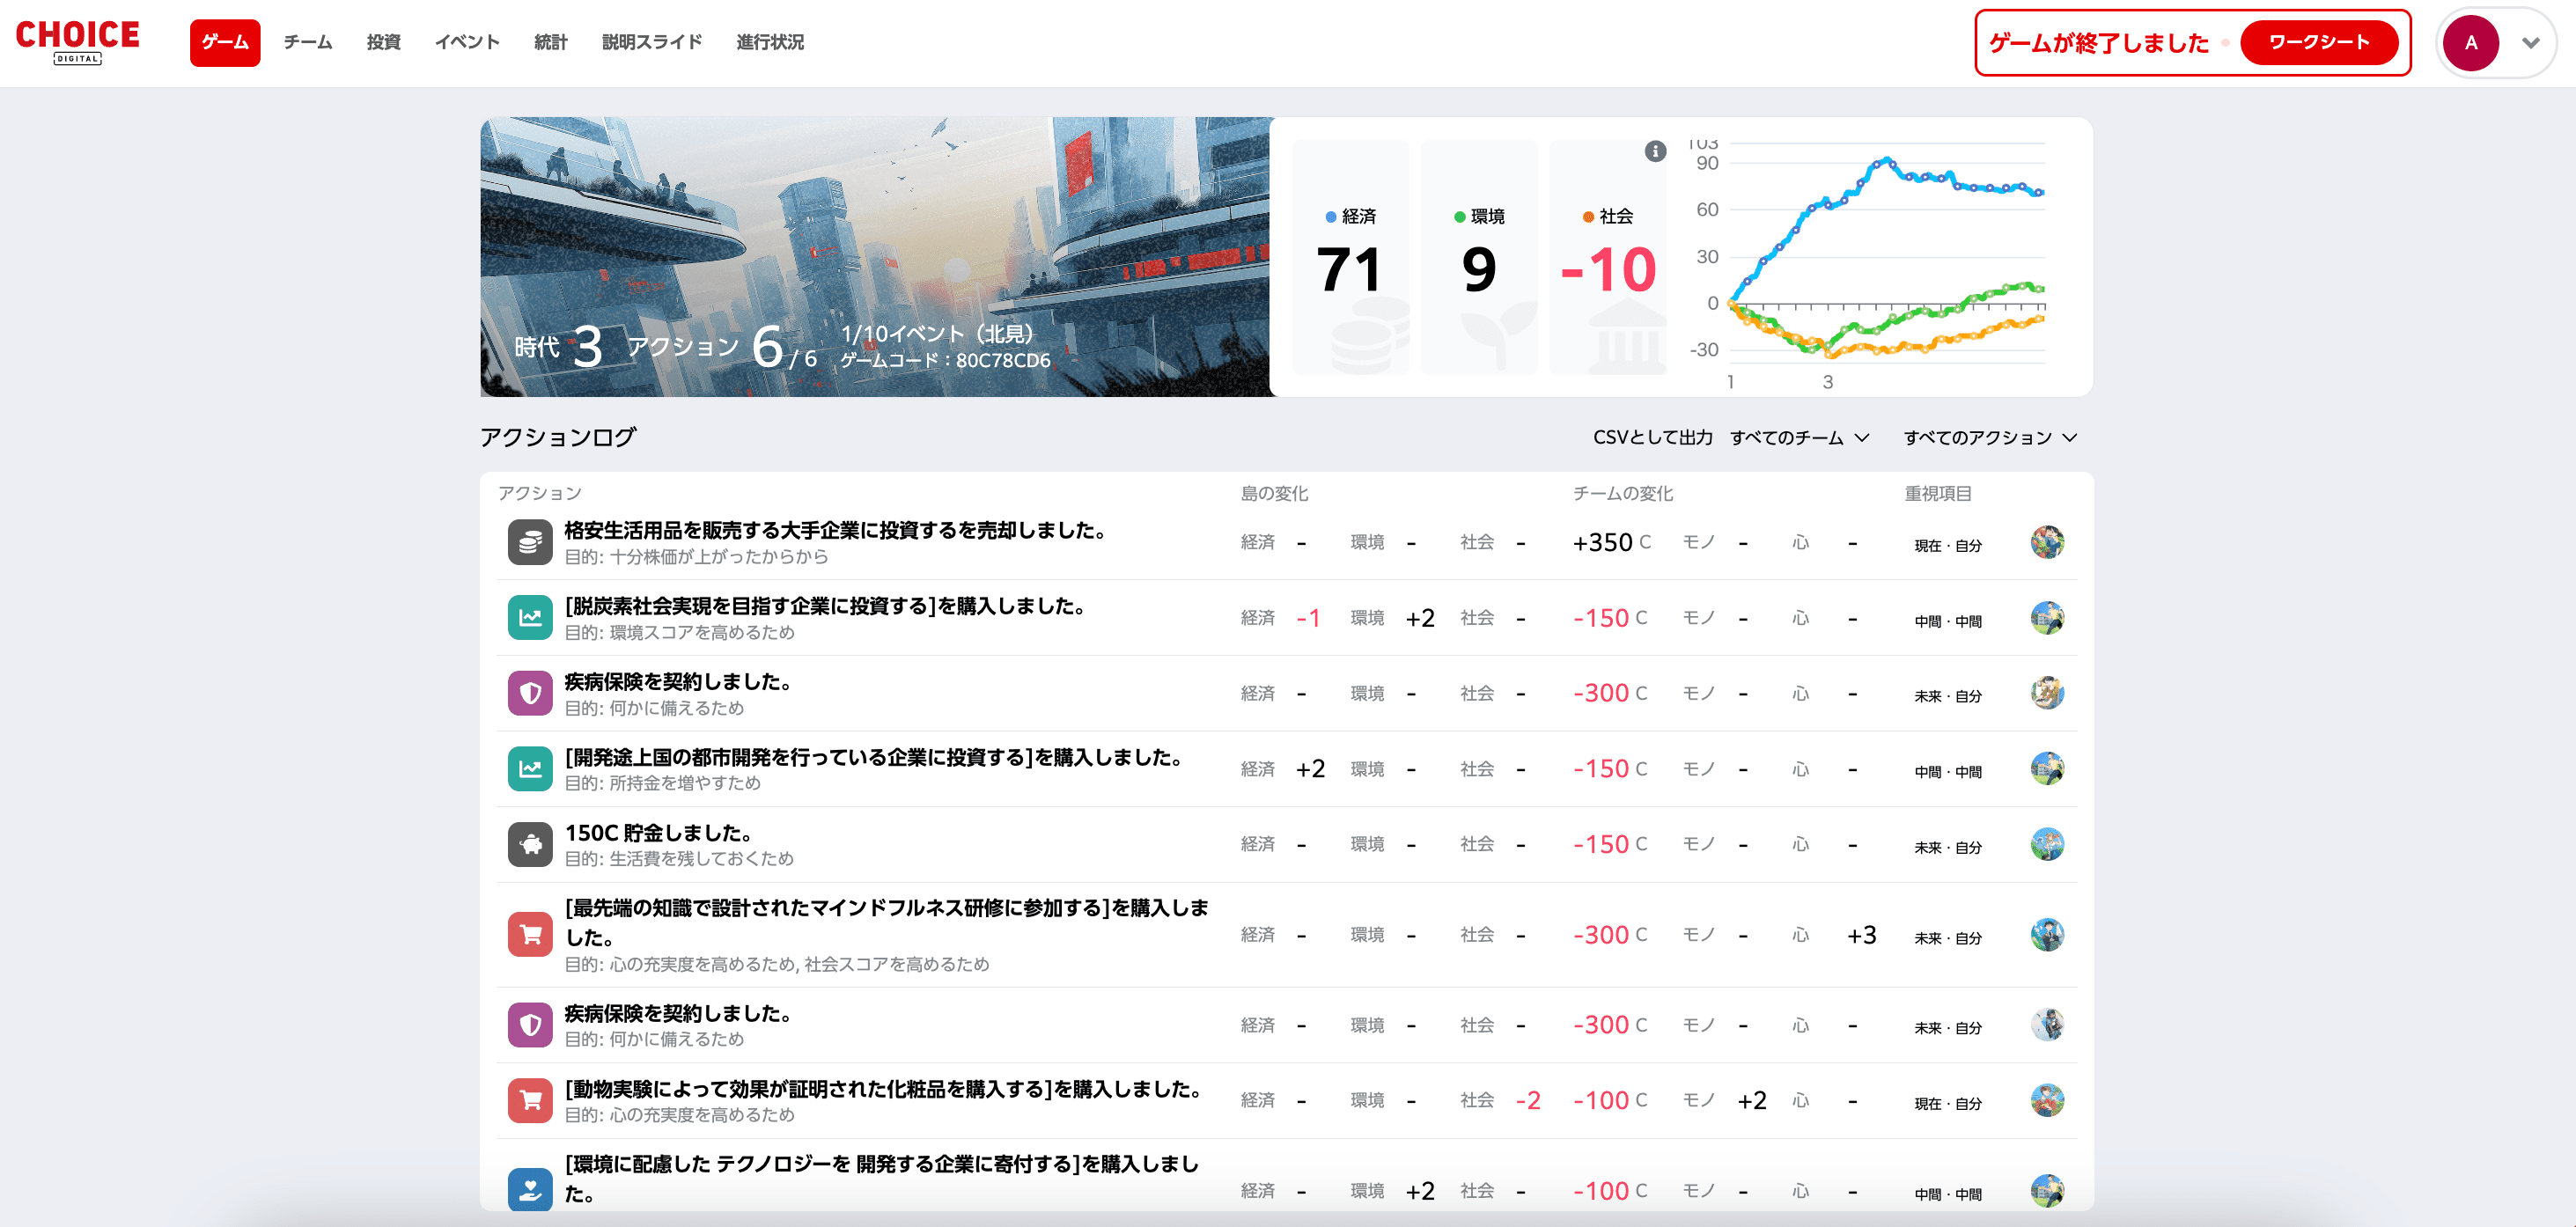
Task: Open the 統計 tab
Action: 550,43
